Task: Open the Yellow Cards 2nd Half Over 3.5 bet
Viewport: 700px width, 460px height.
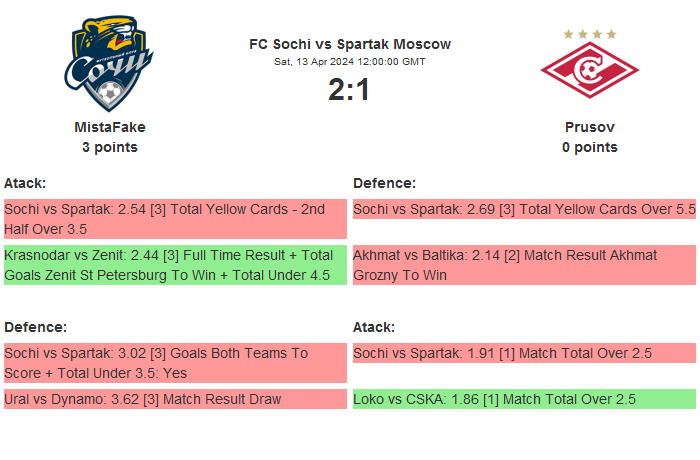Action: click(175, 219)
